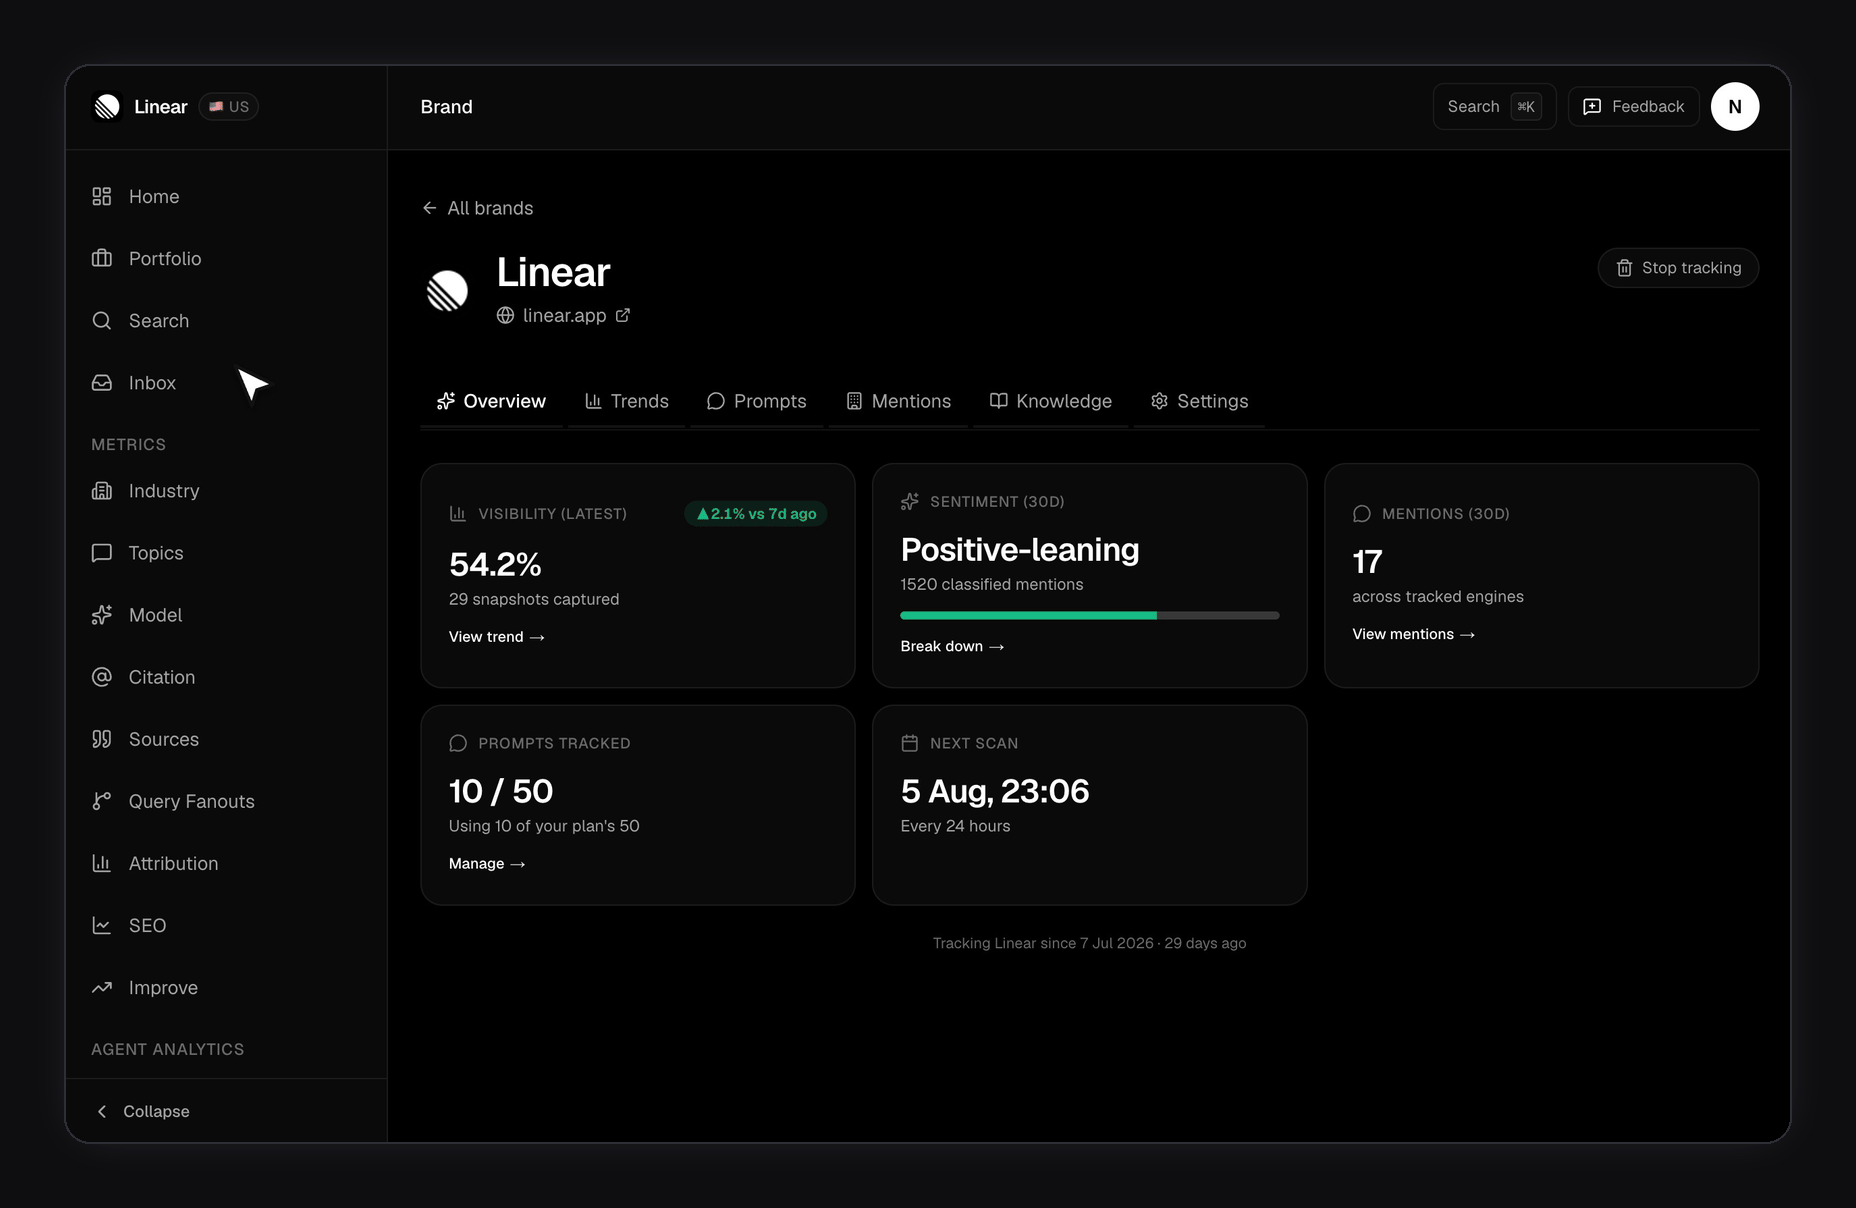1856x1208 pixels.
Task: Switch to the Knowledge tab
Action: [x=1051, y=401]
